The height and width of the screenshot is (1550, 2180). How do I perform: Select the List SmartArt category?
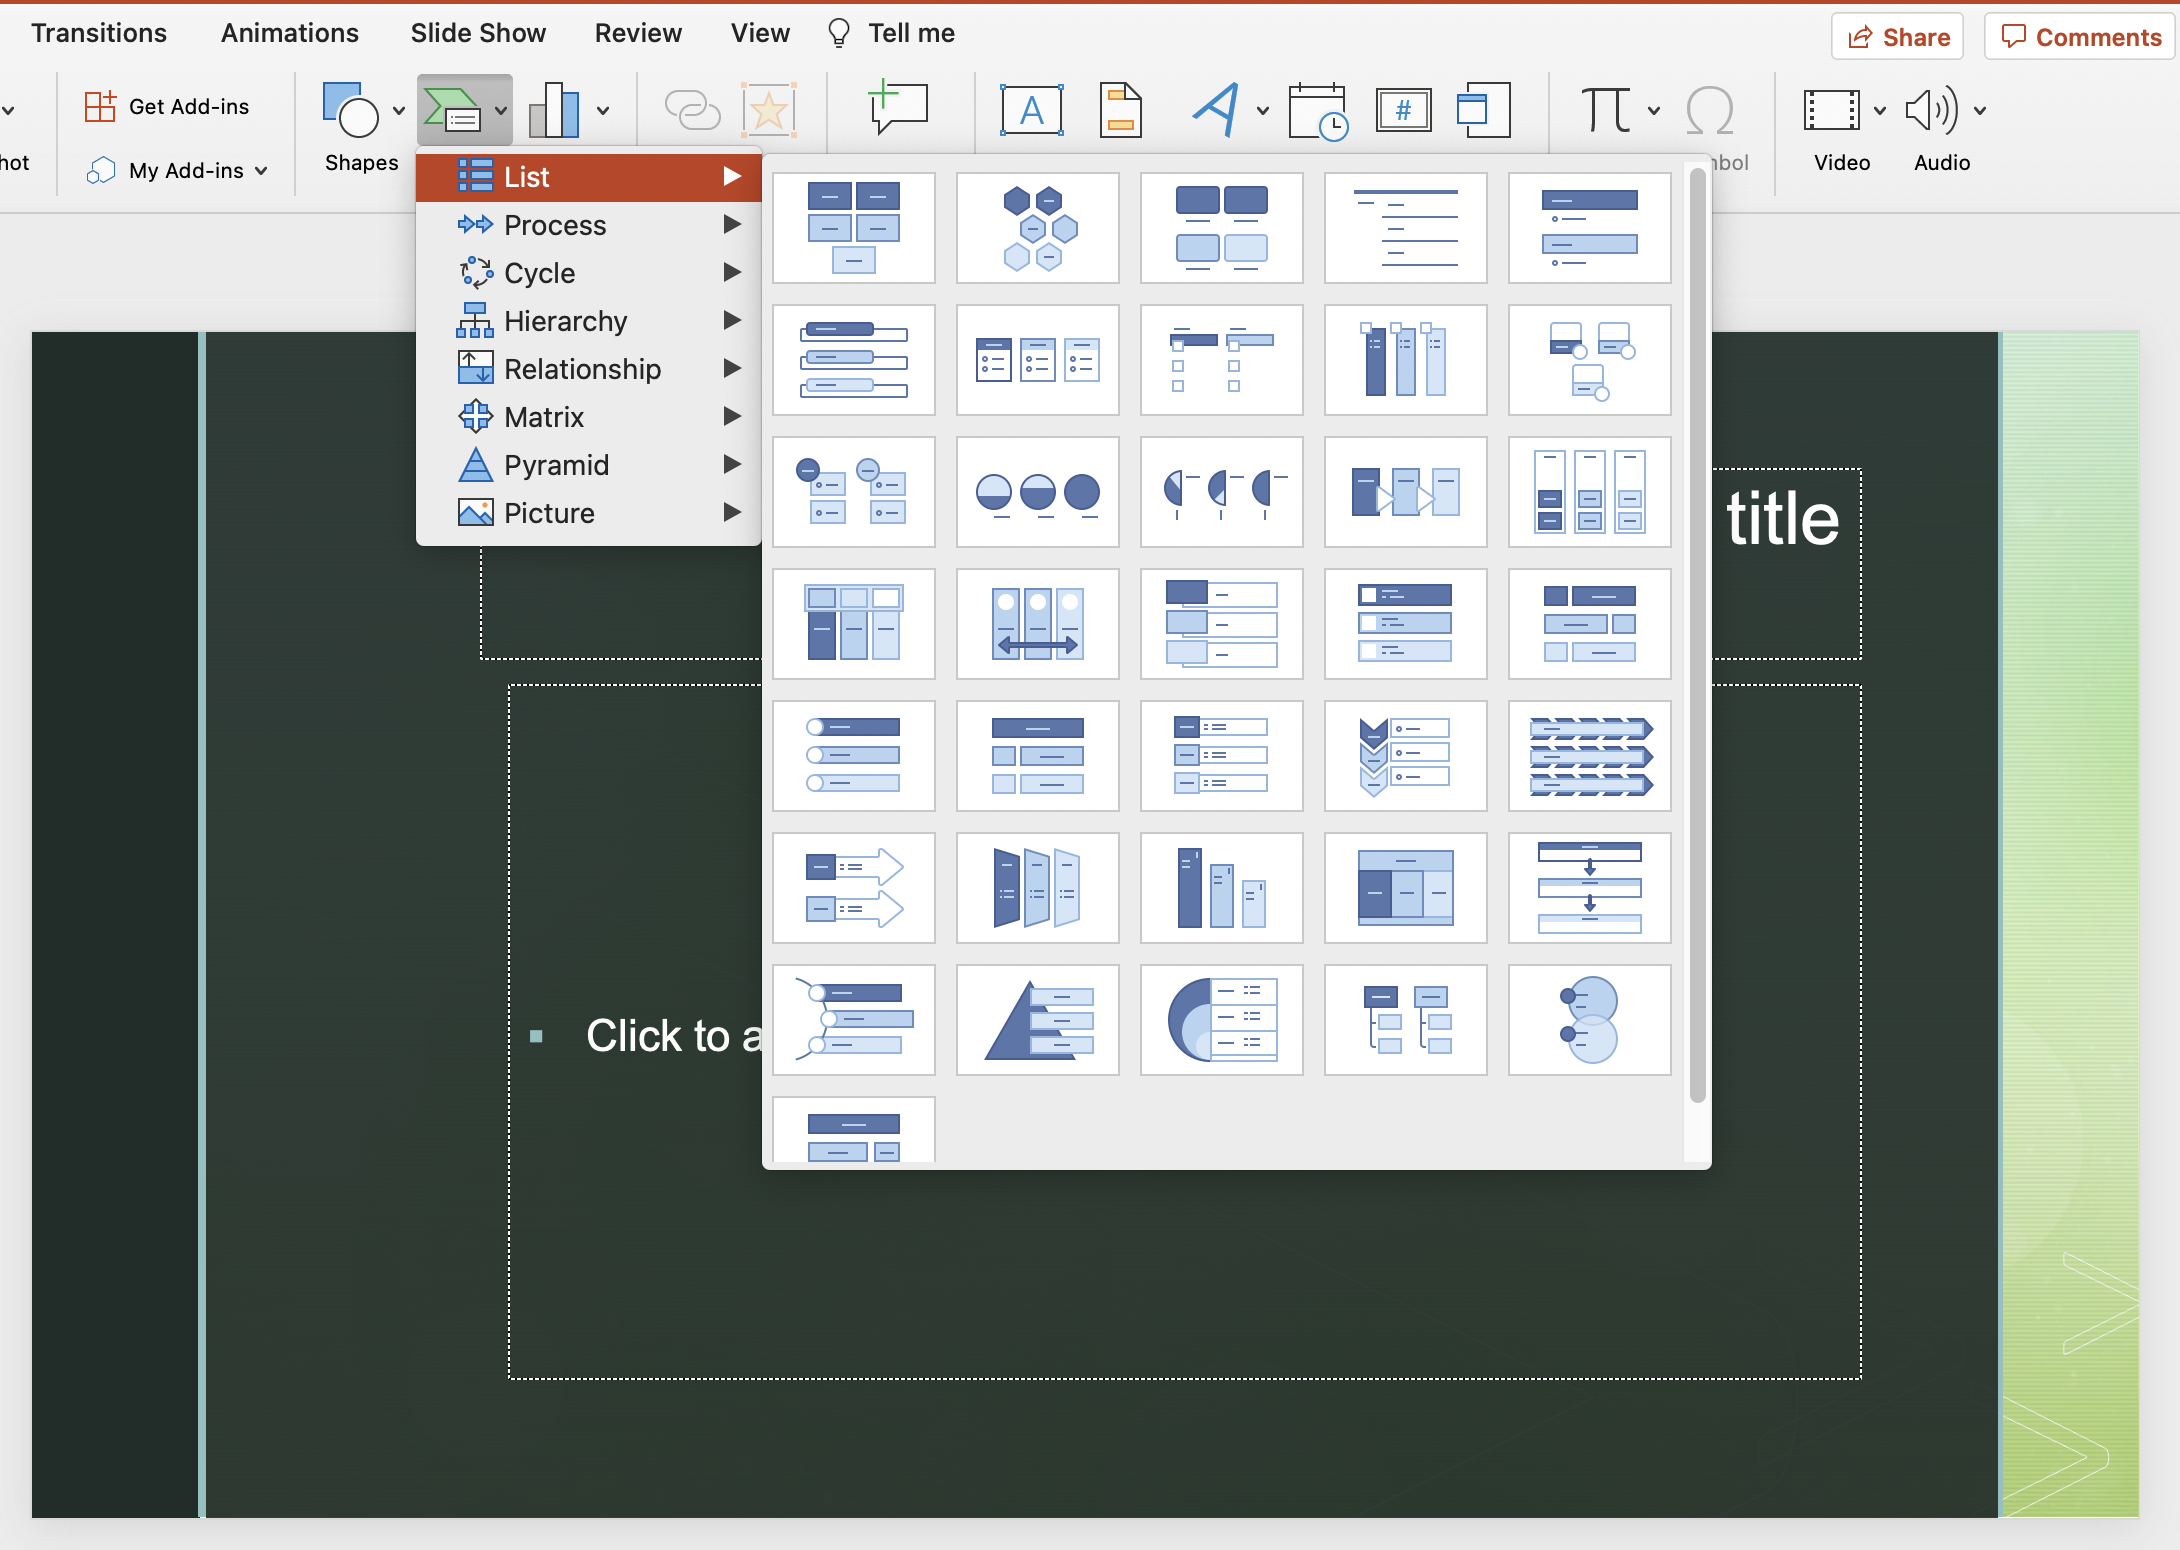point(589,177)
